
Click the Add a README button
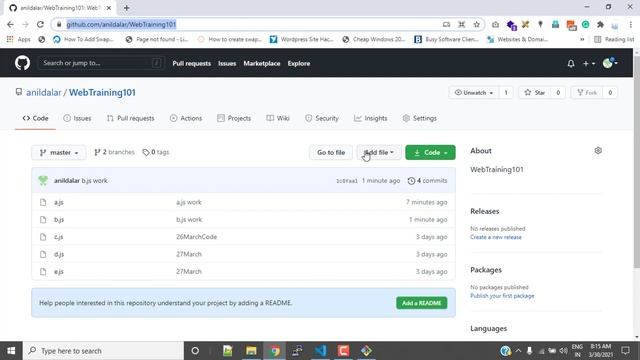pos(422,303)
